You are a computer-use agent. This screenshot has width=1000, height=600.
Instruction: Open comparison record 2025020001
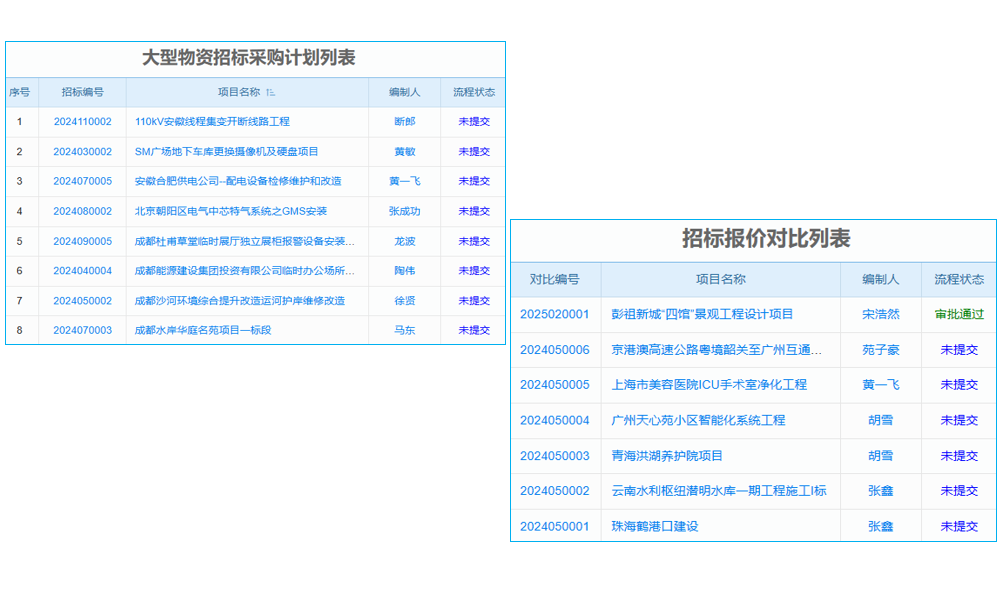(555, 314)
